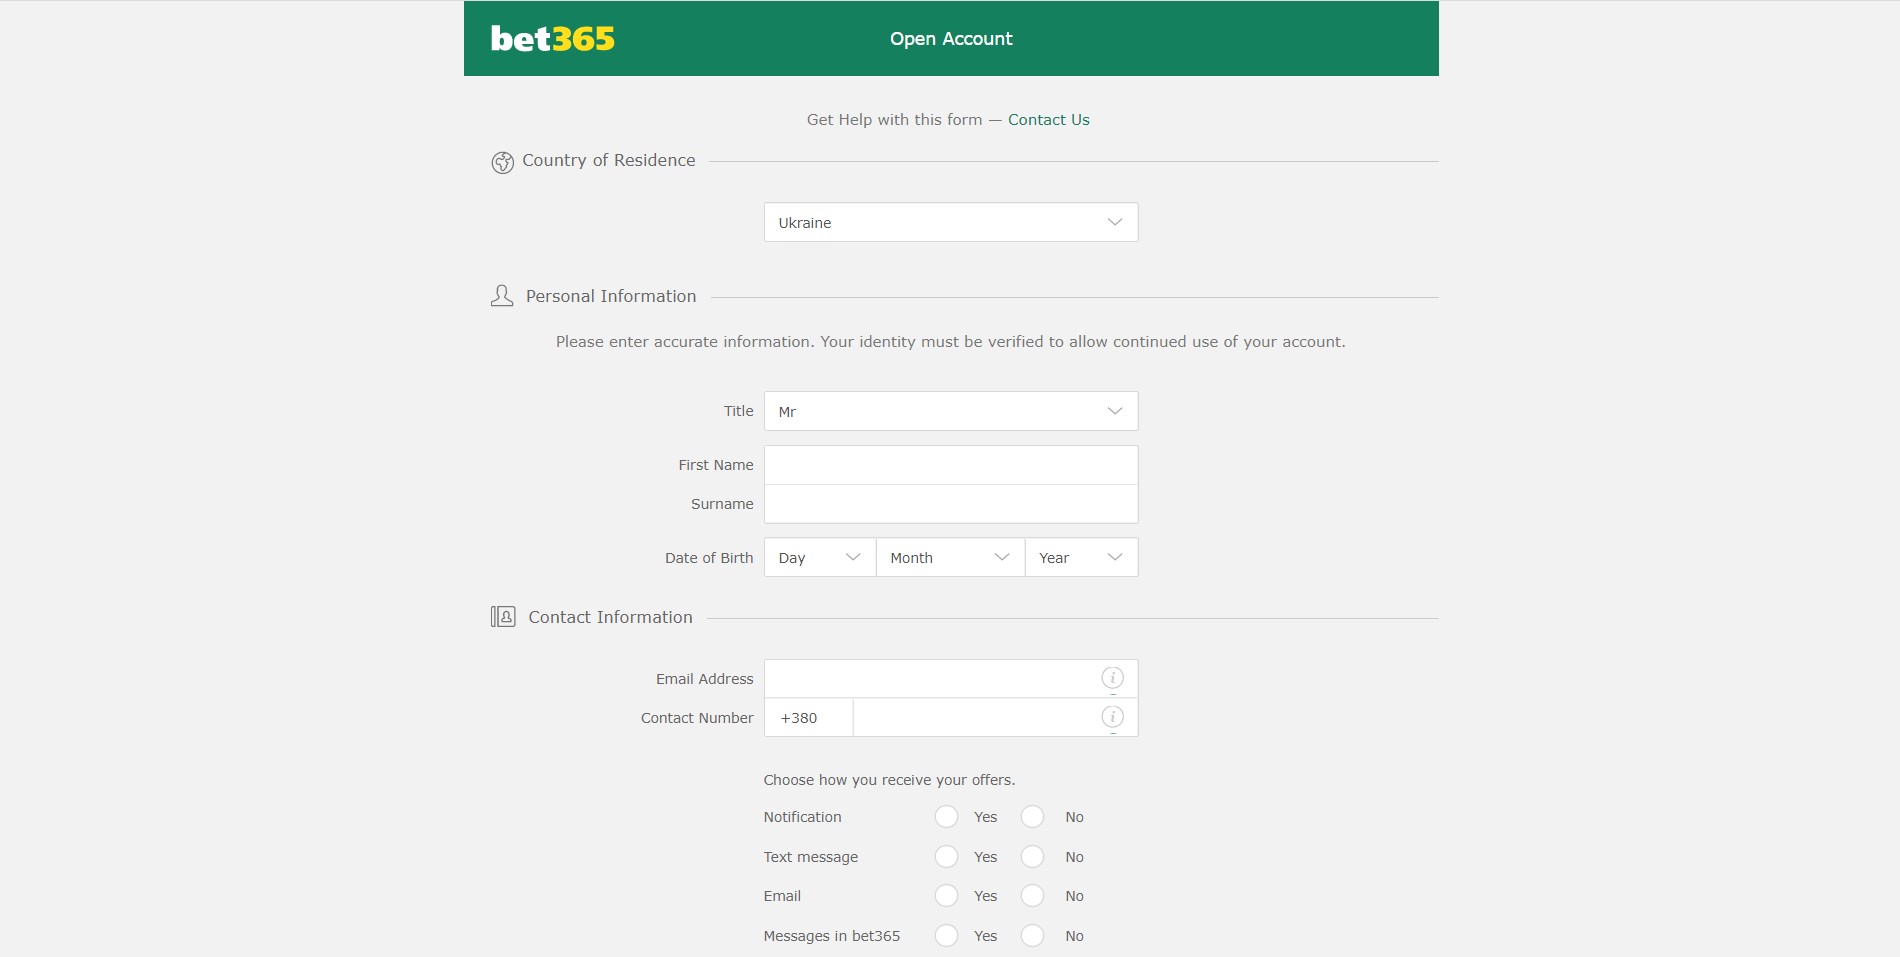The height and width of the screenshot is (957, 1900).
Task: Click the Personal Information person icon
Action: [x=502, y=296]
